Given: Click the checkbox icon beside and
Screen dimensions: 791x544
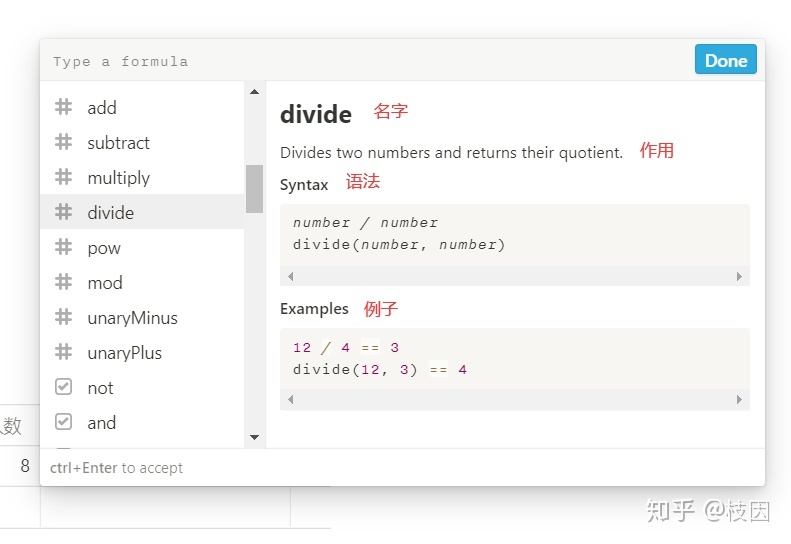Looking at the screenshot, I should tap(63, 422).
